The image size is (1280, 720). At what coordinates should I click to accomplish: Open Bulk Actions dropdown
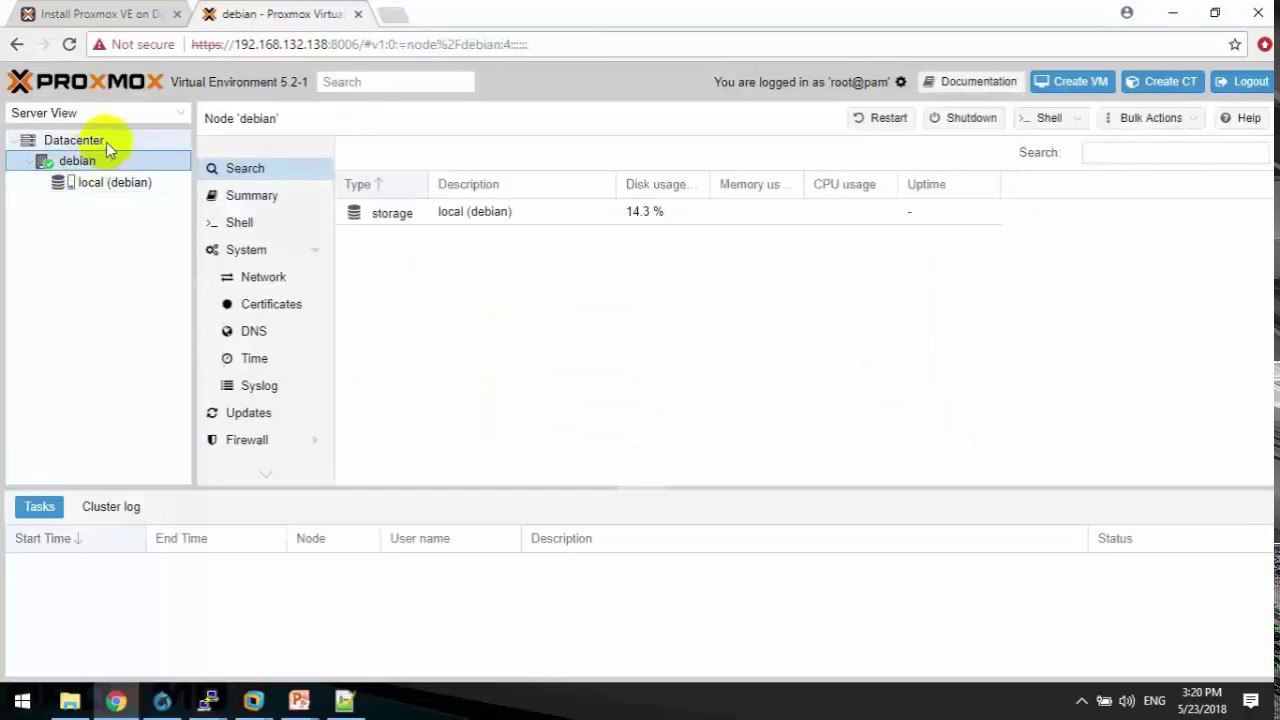point(1150,118)
